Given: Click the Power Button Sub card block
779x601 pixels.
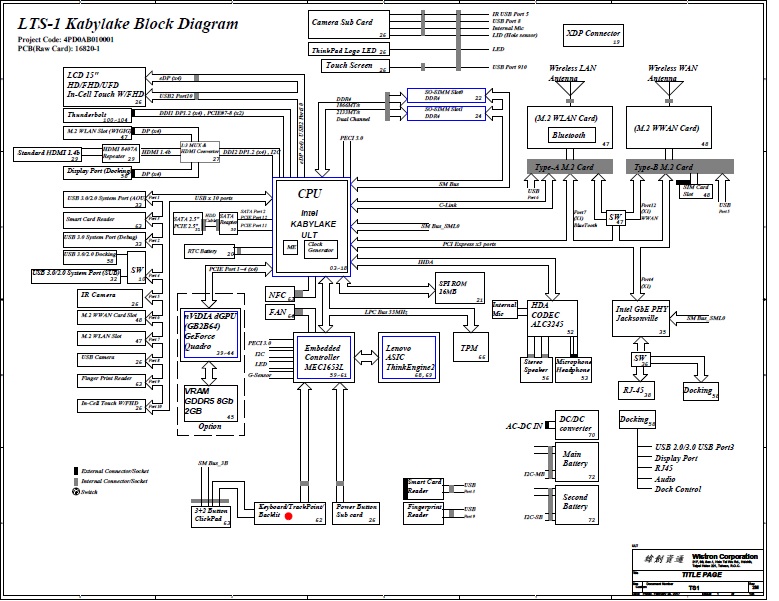Looking at the screenshot, I should pyautogui.click(x=356, y=514).
